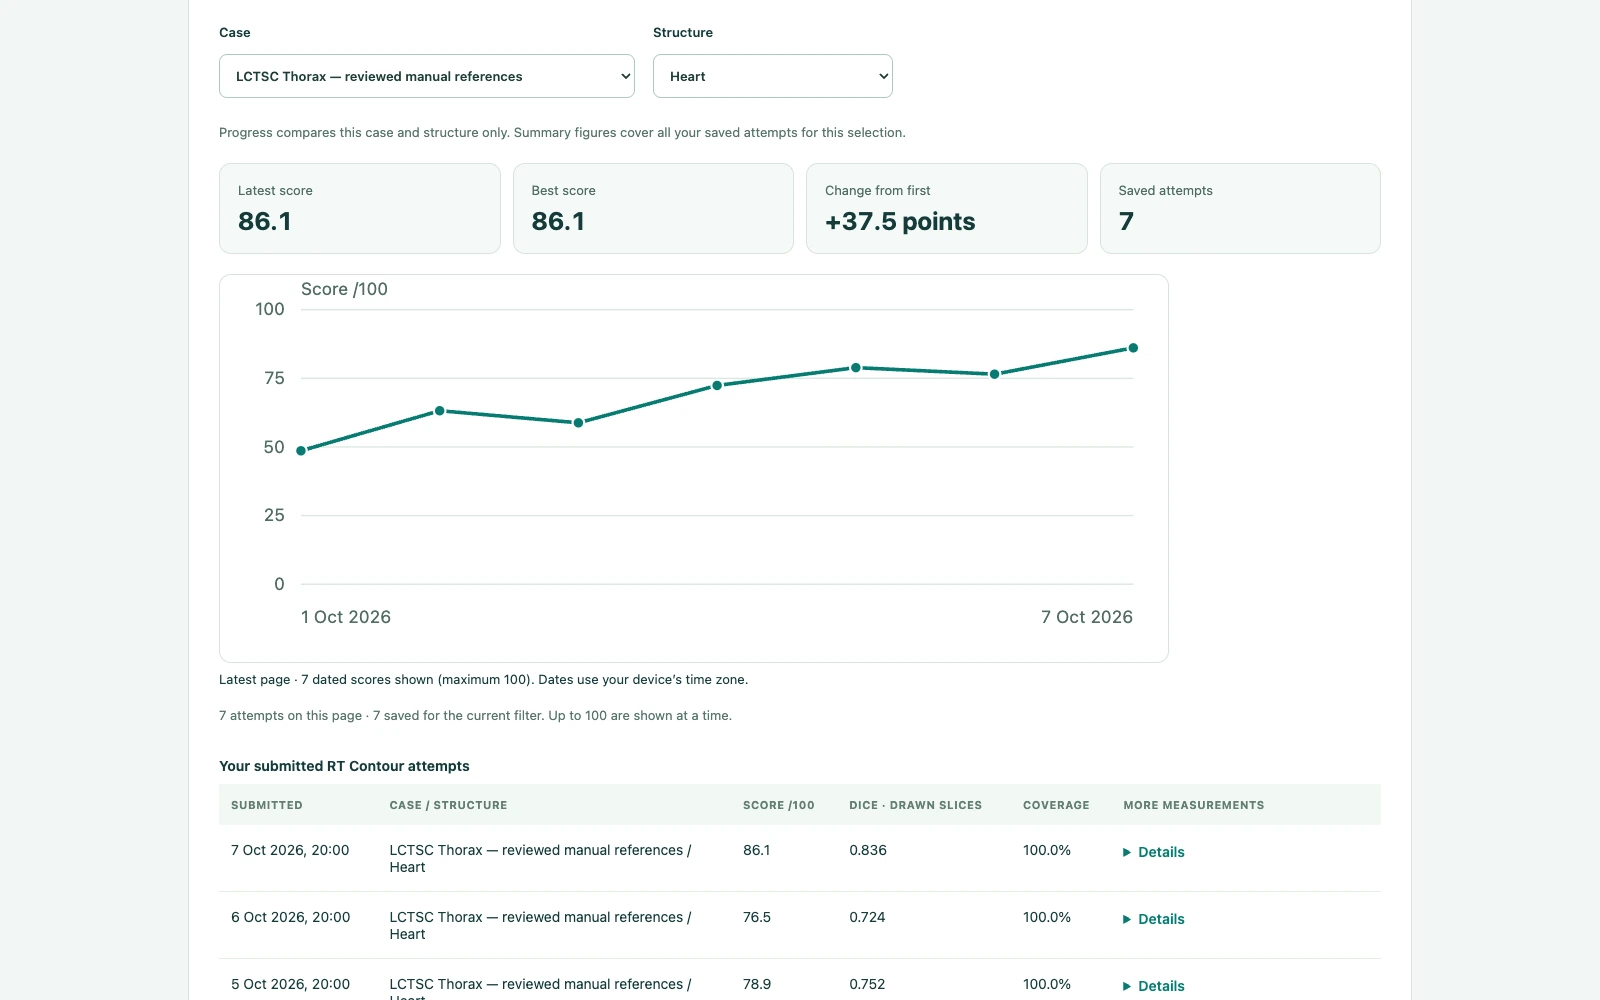This screenshot has width=1600, height=1000.
Task: Click the '7 attempts on this page' note
Action: click(475, 715)
